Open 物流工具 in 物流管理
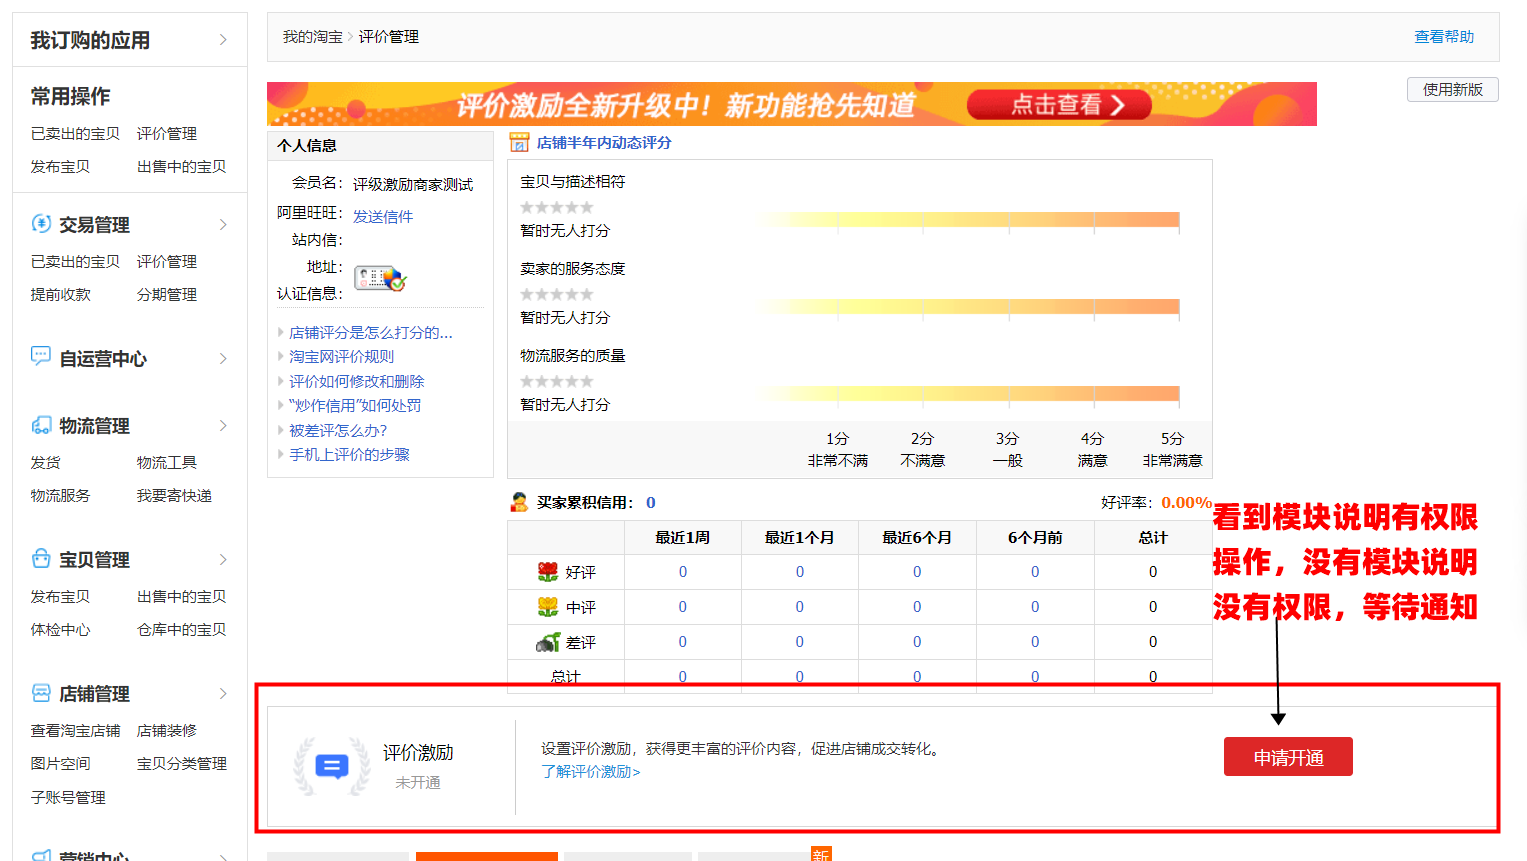1527x861 pixels. click(x=167, y=462)
